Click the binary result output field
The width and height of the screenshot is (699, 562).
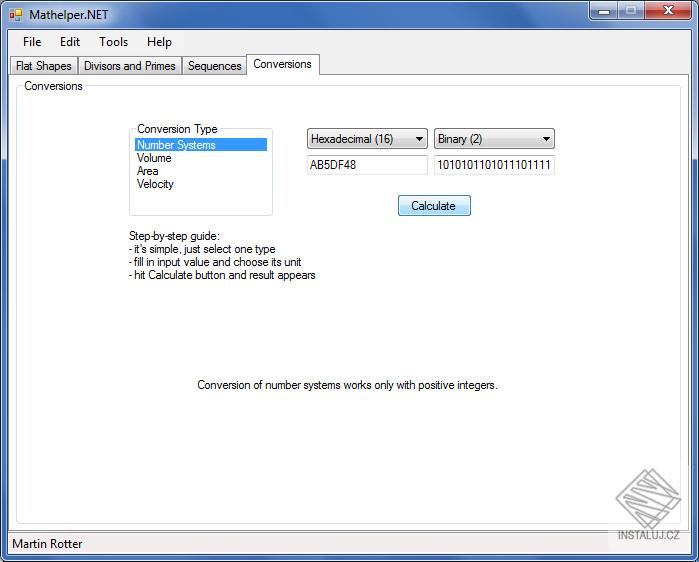coord(494,165)
